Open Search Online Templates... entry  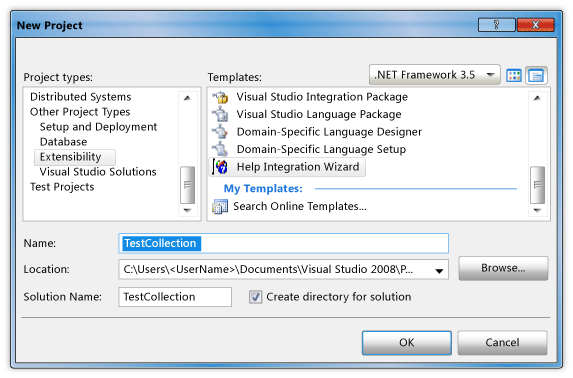300,207
